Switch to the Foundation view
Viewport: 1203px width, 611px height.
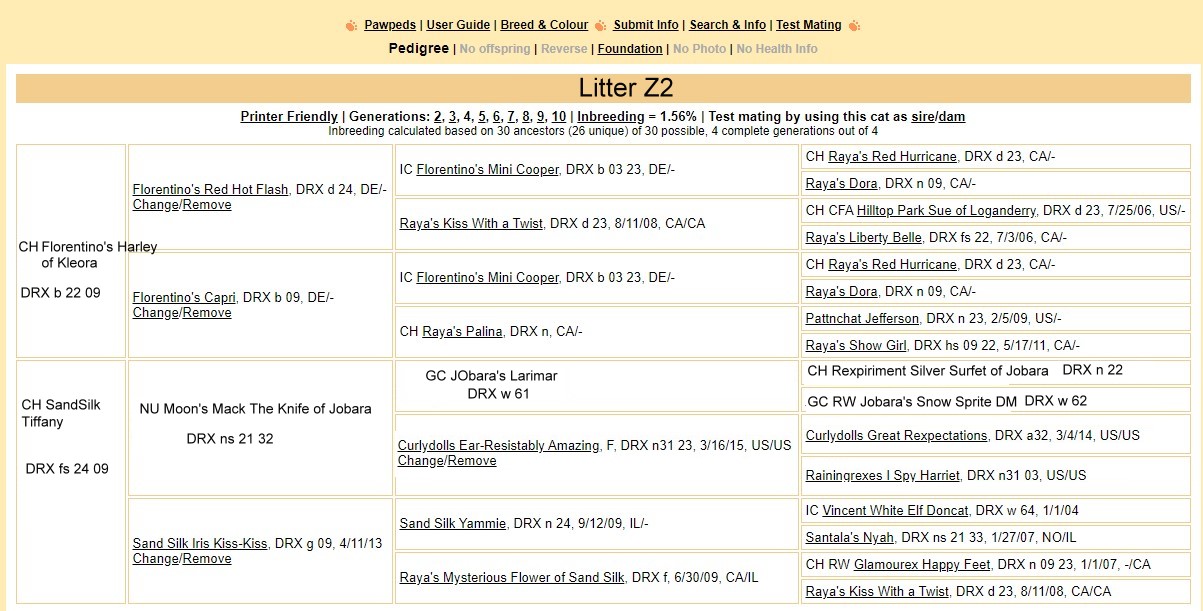coord(630,49)
